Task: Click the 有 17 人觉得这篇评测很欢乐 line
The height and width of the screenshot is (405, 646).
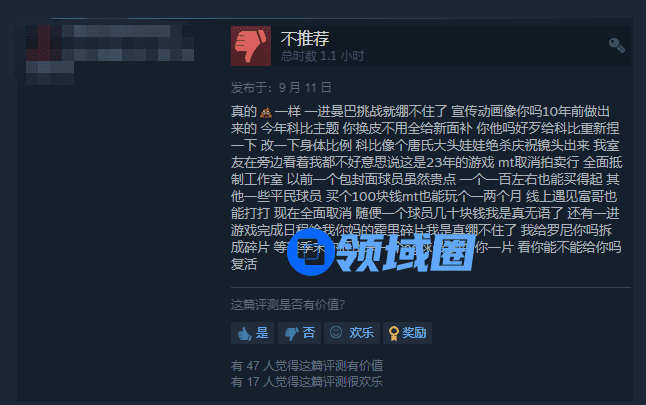Action: pyautogui.click(x=307, y=382)
